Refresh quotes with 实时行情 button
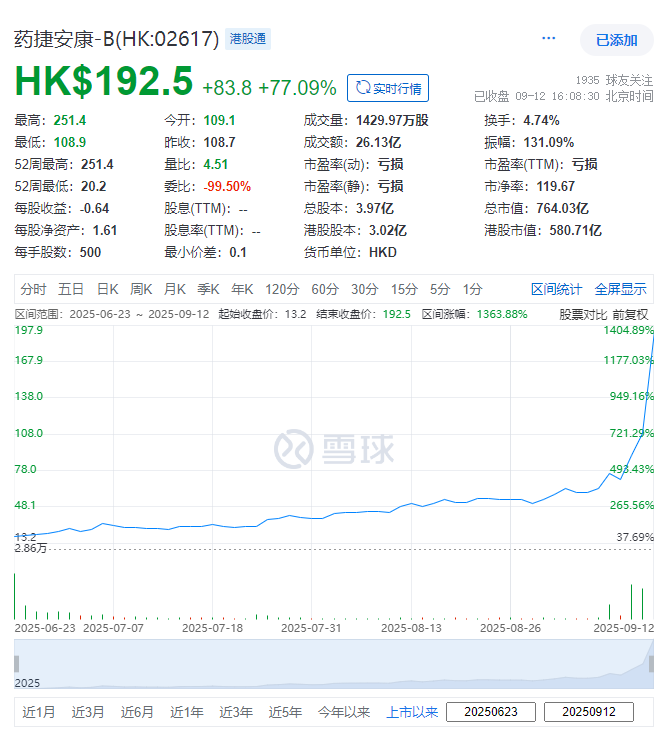Viewport: 669px width, 733px height. (x=388, y=88)
